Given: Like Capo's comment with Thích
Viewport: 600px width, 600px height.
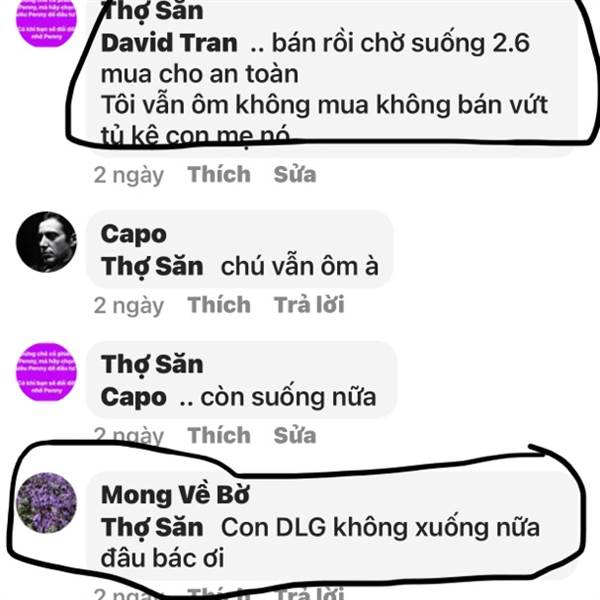Looking at the screenshot, I should tap(219, 305).
